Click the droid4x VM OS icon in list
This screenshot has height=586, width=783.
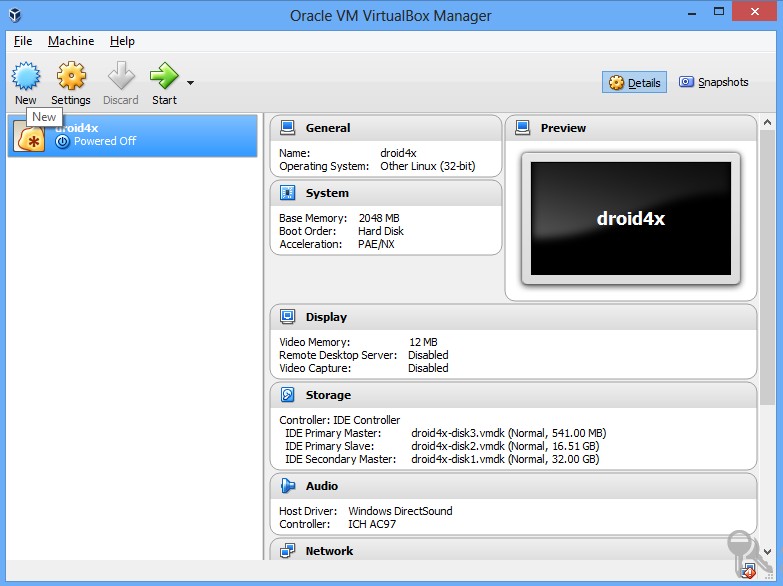coord(30,137)
